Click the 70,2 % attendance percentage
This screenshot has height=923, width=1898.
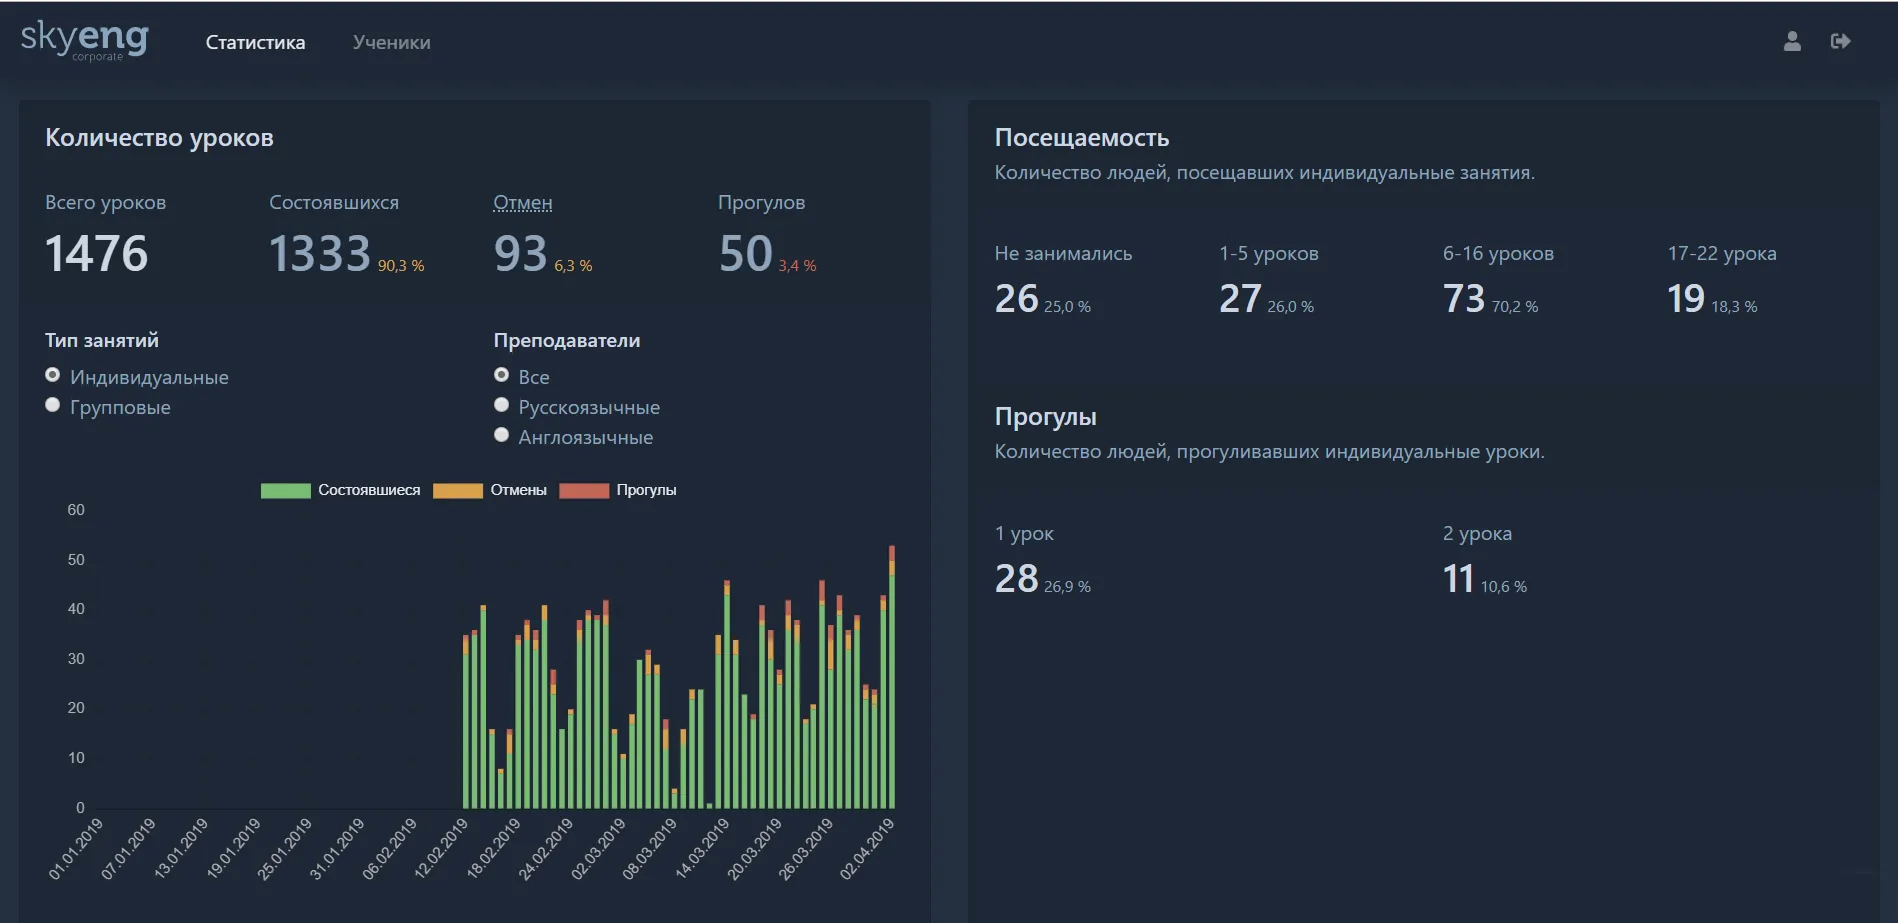pyautogui.click(x=1515, y=307)
